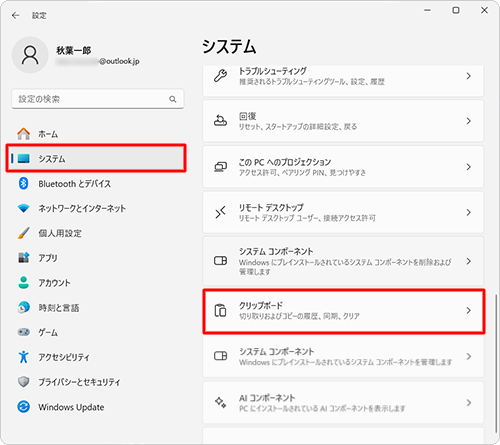This screenshot has height=445, width=500.
Task: Click the Bluetooth icon in sidebar
Action: click(x=24, y=183)
